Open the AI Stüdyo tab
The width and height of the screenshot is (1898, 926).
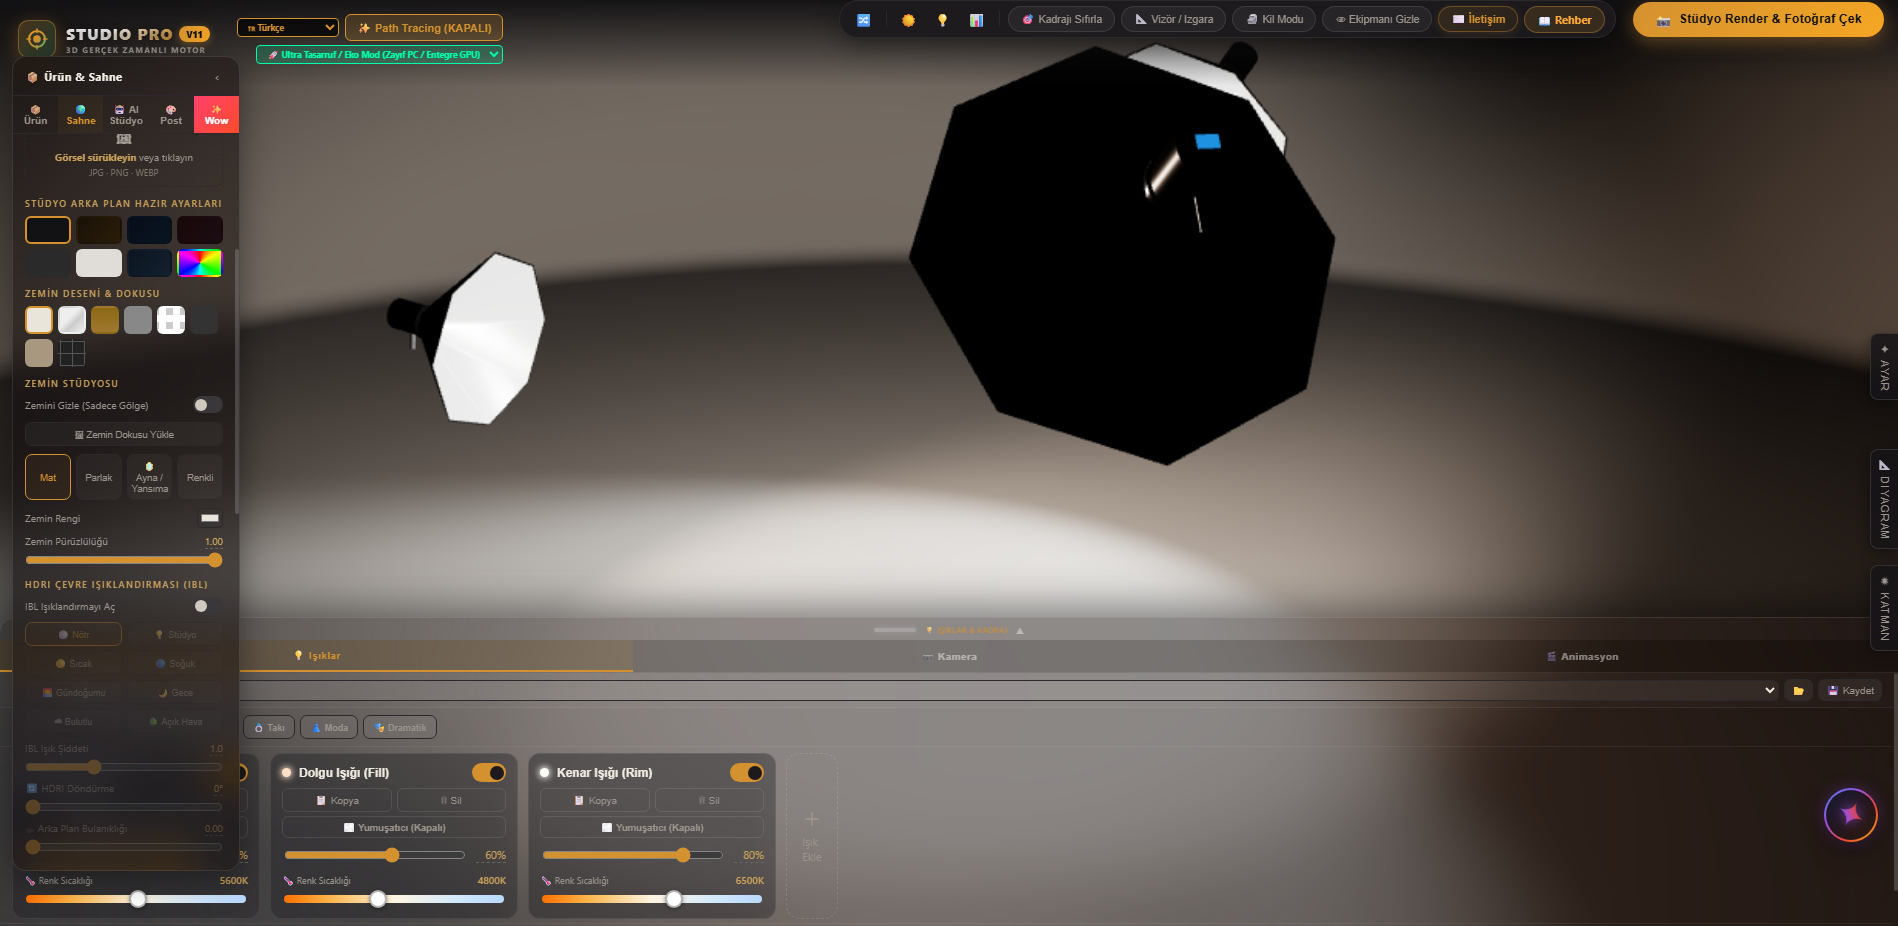click(126, 115)
